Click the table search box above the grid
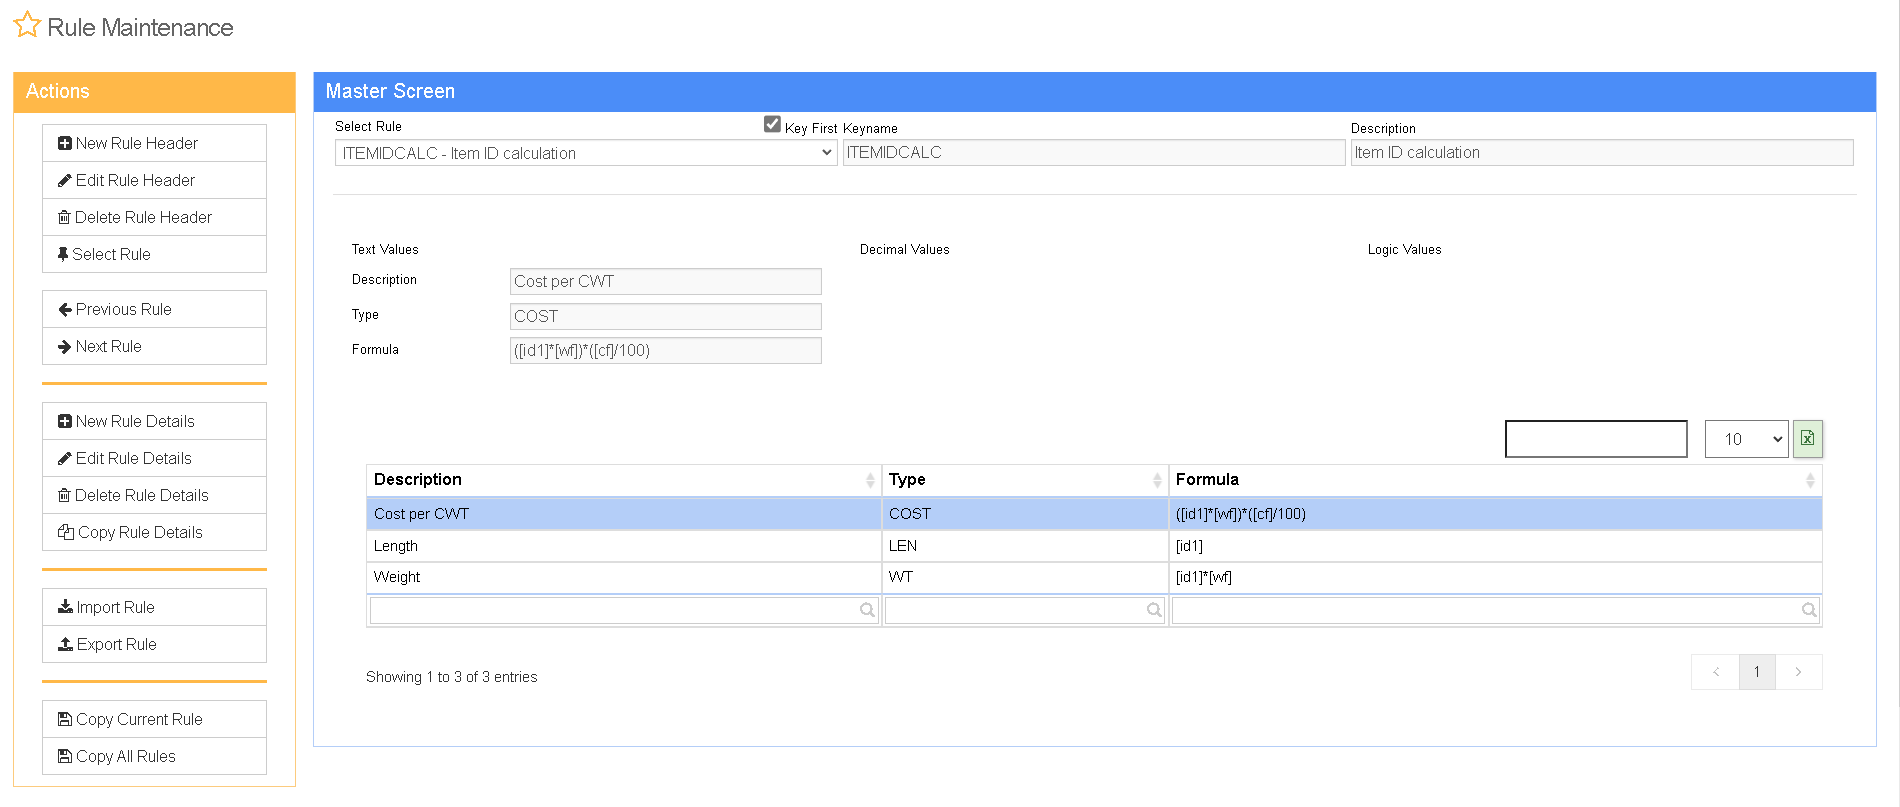This screenshot has width=1900, height=807. [1596, 439]
